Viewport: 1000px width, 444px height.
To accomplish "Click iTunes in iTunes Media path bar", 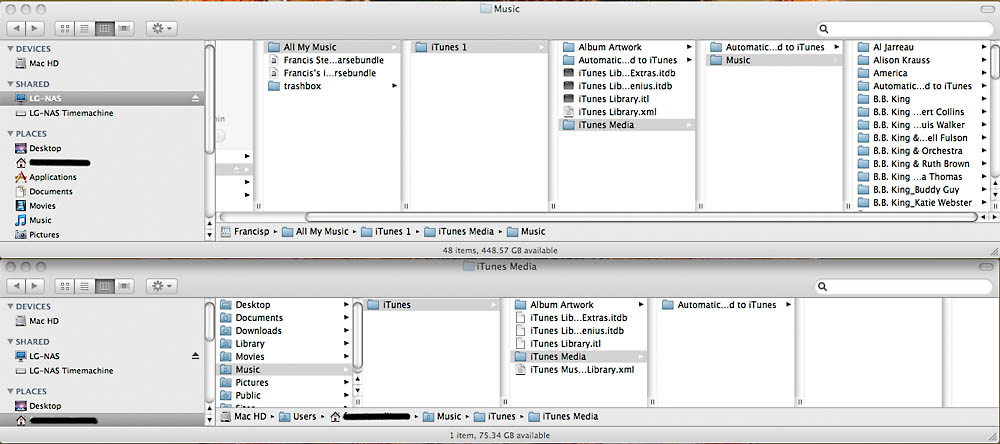I will point(494,417).
